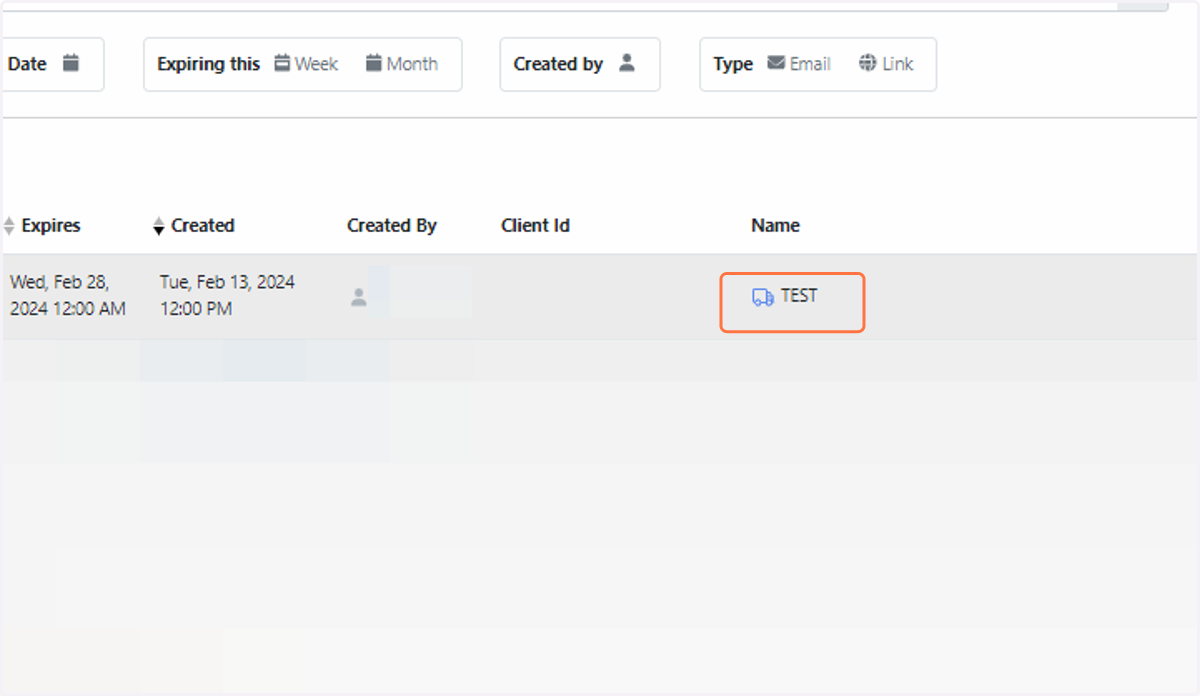Image resolution: width=1200 pixels, height=696 pixels.
Task: Click the Name column header
Action: pyautogui.click(x=775, y=226)
